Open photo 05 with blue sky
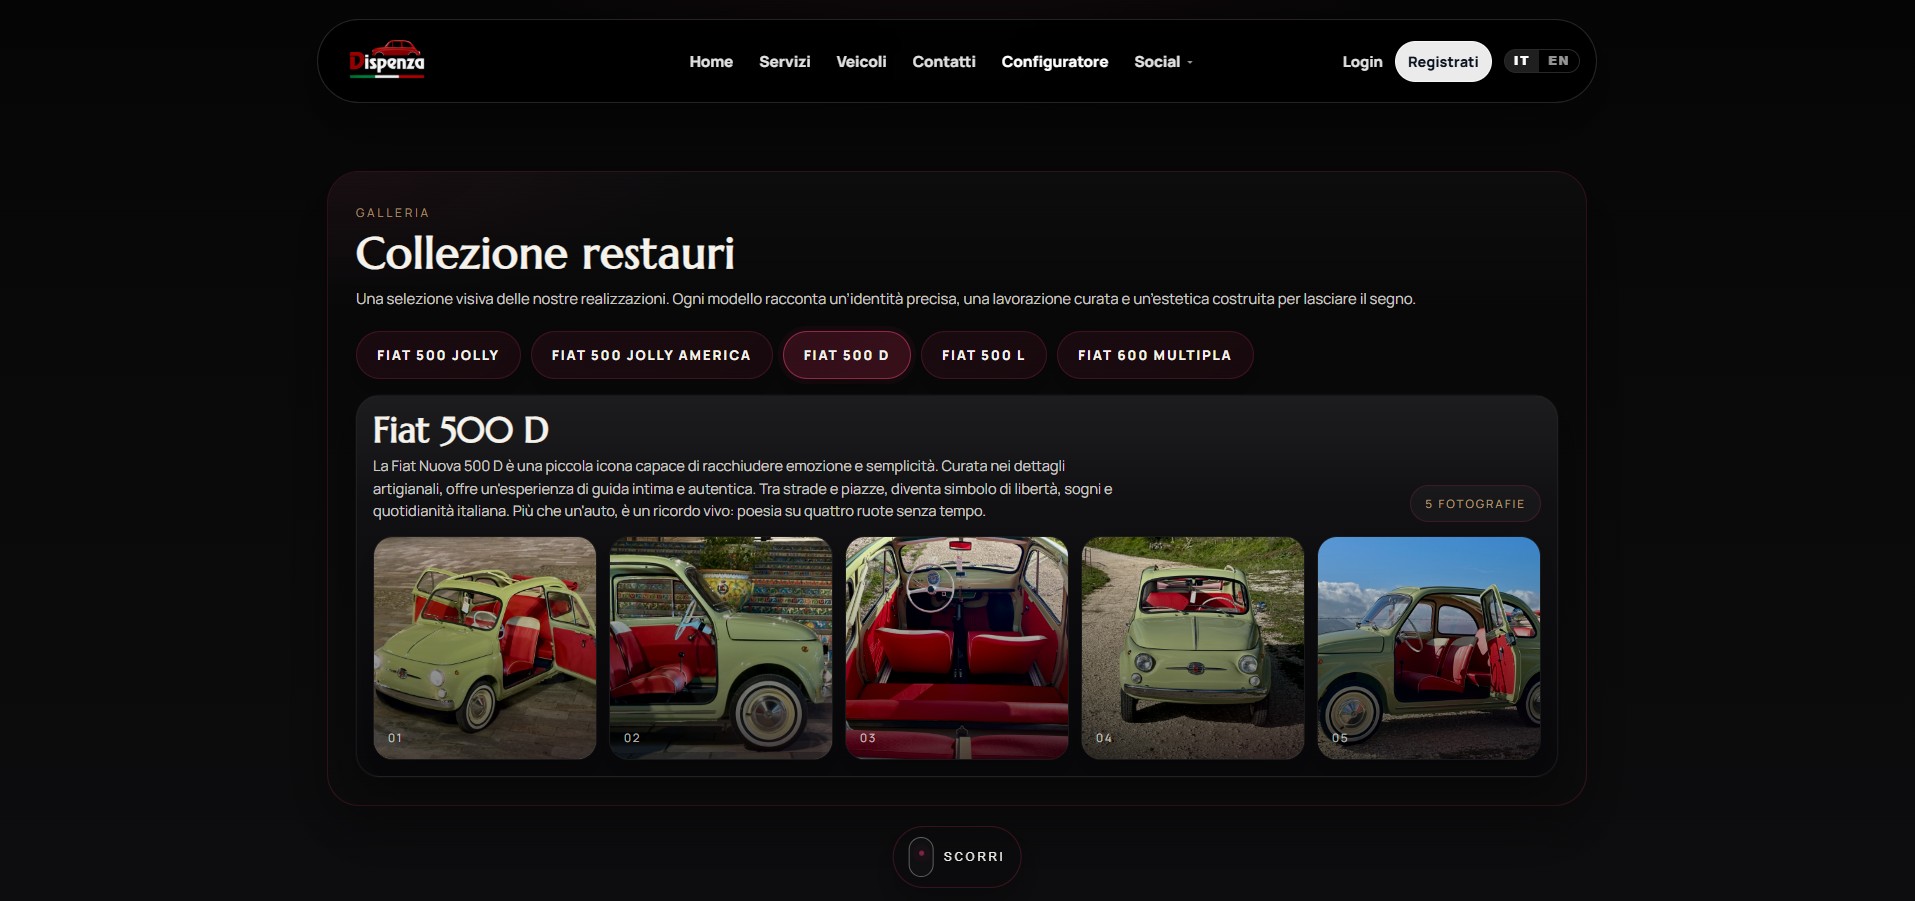 coord(1429,648)
